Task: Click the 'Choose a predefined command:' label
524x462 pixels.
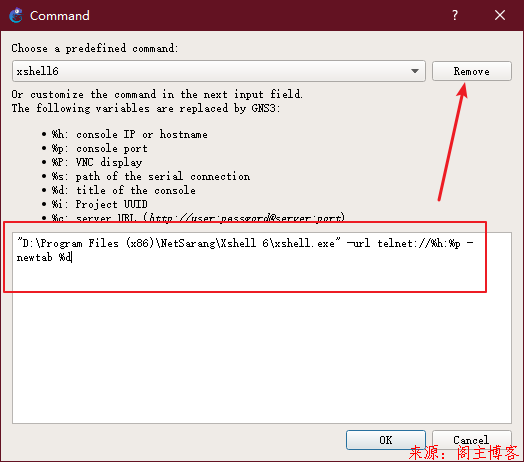Action: 95,48
